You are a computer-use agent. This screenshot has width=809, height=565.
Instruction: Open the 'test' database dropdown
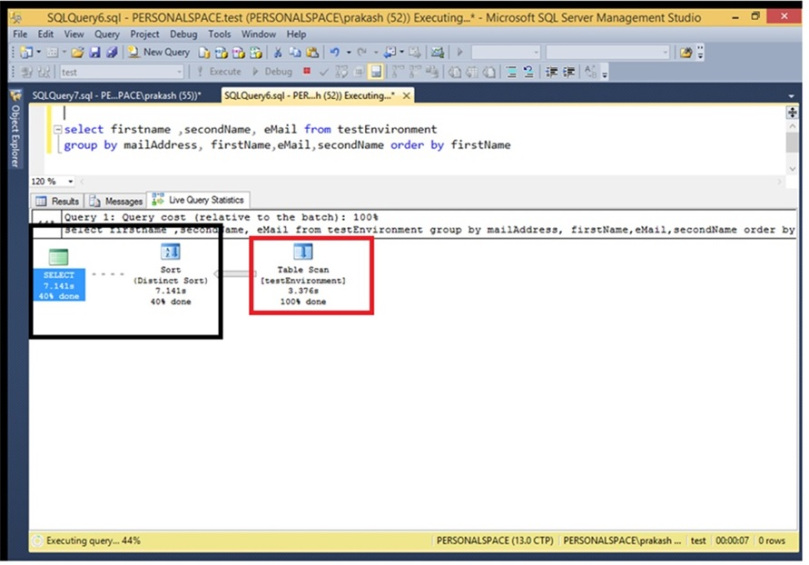pos(121,72)
